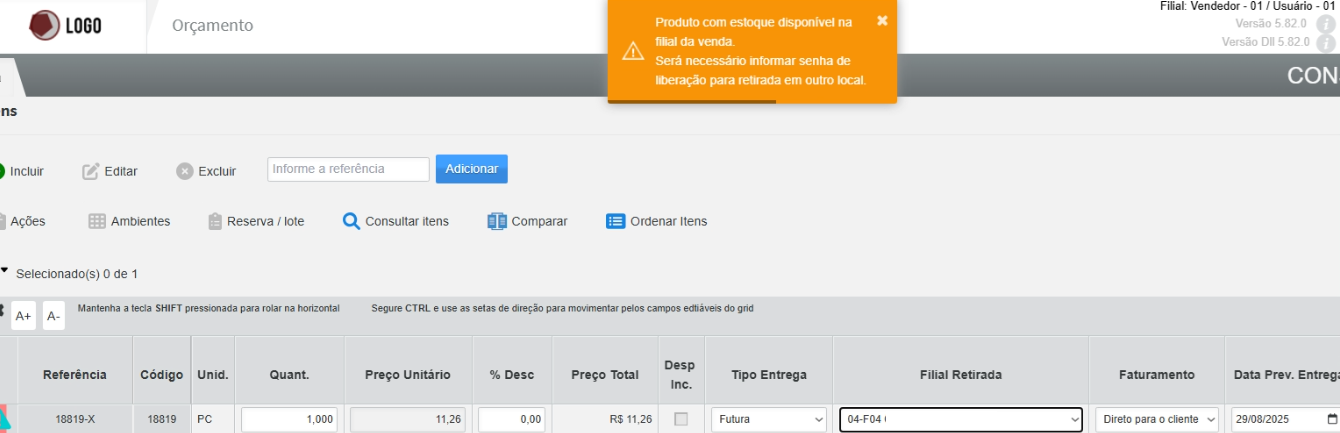Viewport: 1340px width, 433px height.
Task: Click the Ordenar Itens list icon
Action: point(616,221)
